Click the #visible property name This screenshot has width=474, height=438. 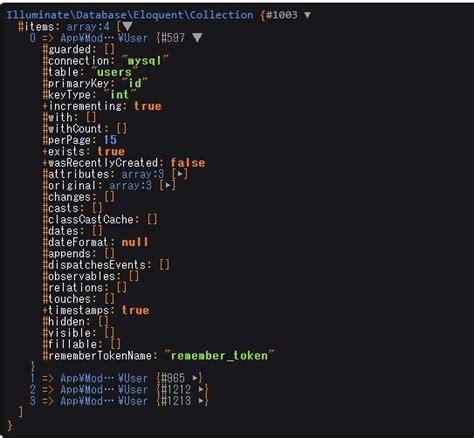[67, 333]
